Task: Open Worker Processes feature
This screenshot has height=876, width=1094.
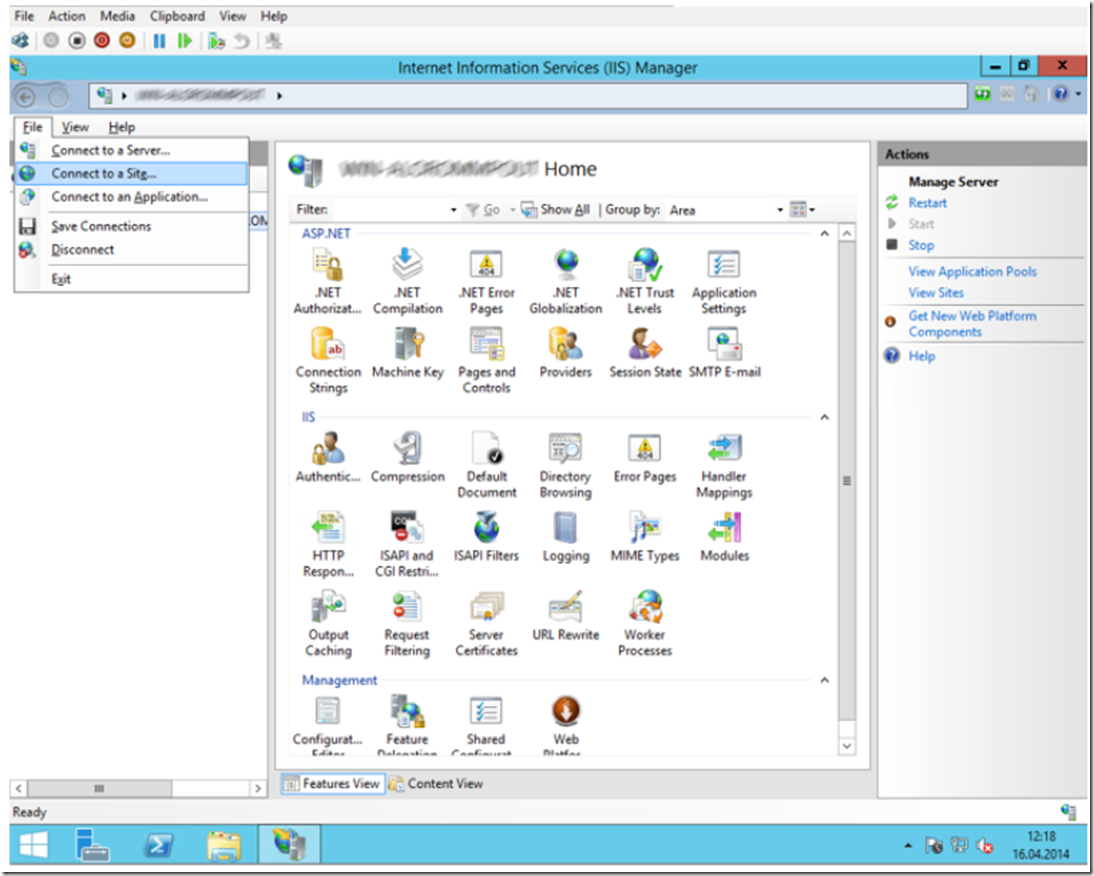Action: click(x=645, y=624)
